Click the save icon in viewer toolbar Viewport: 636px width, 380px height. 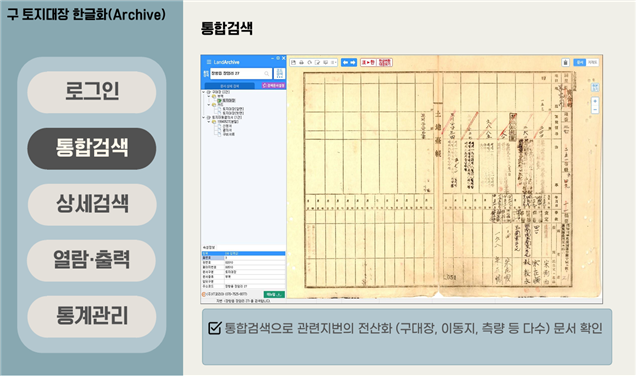click(x=294, y=62)
